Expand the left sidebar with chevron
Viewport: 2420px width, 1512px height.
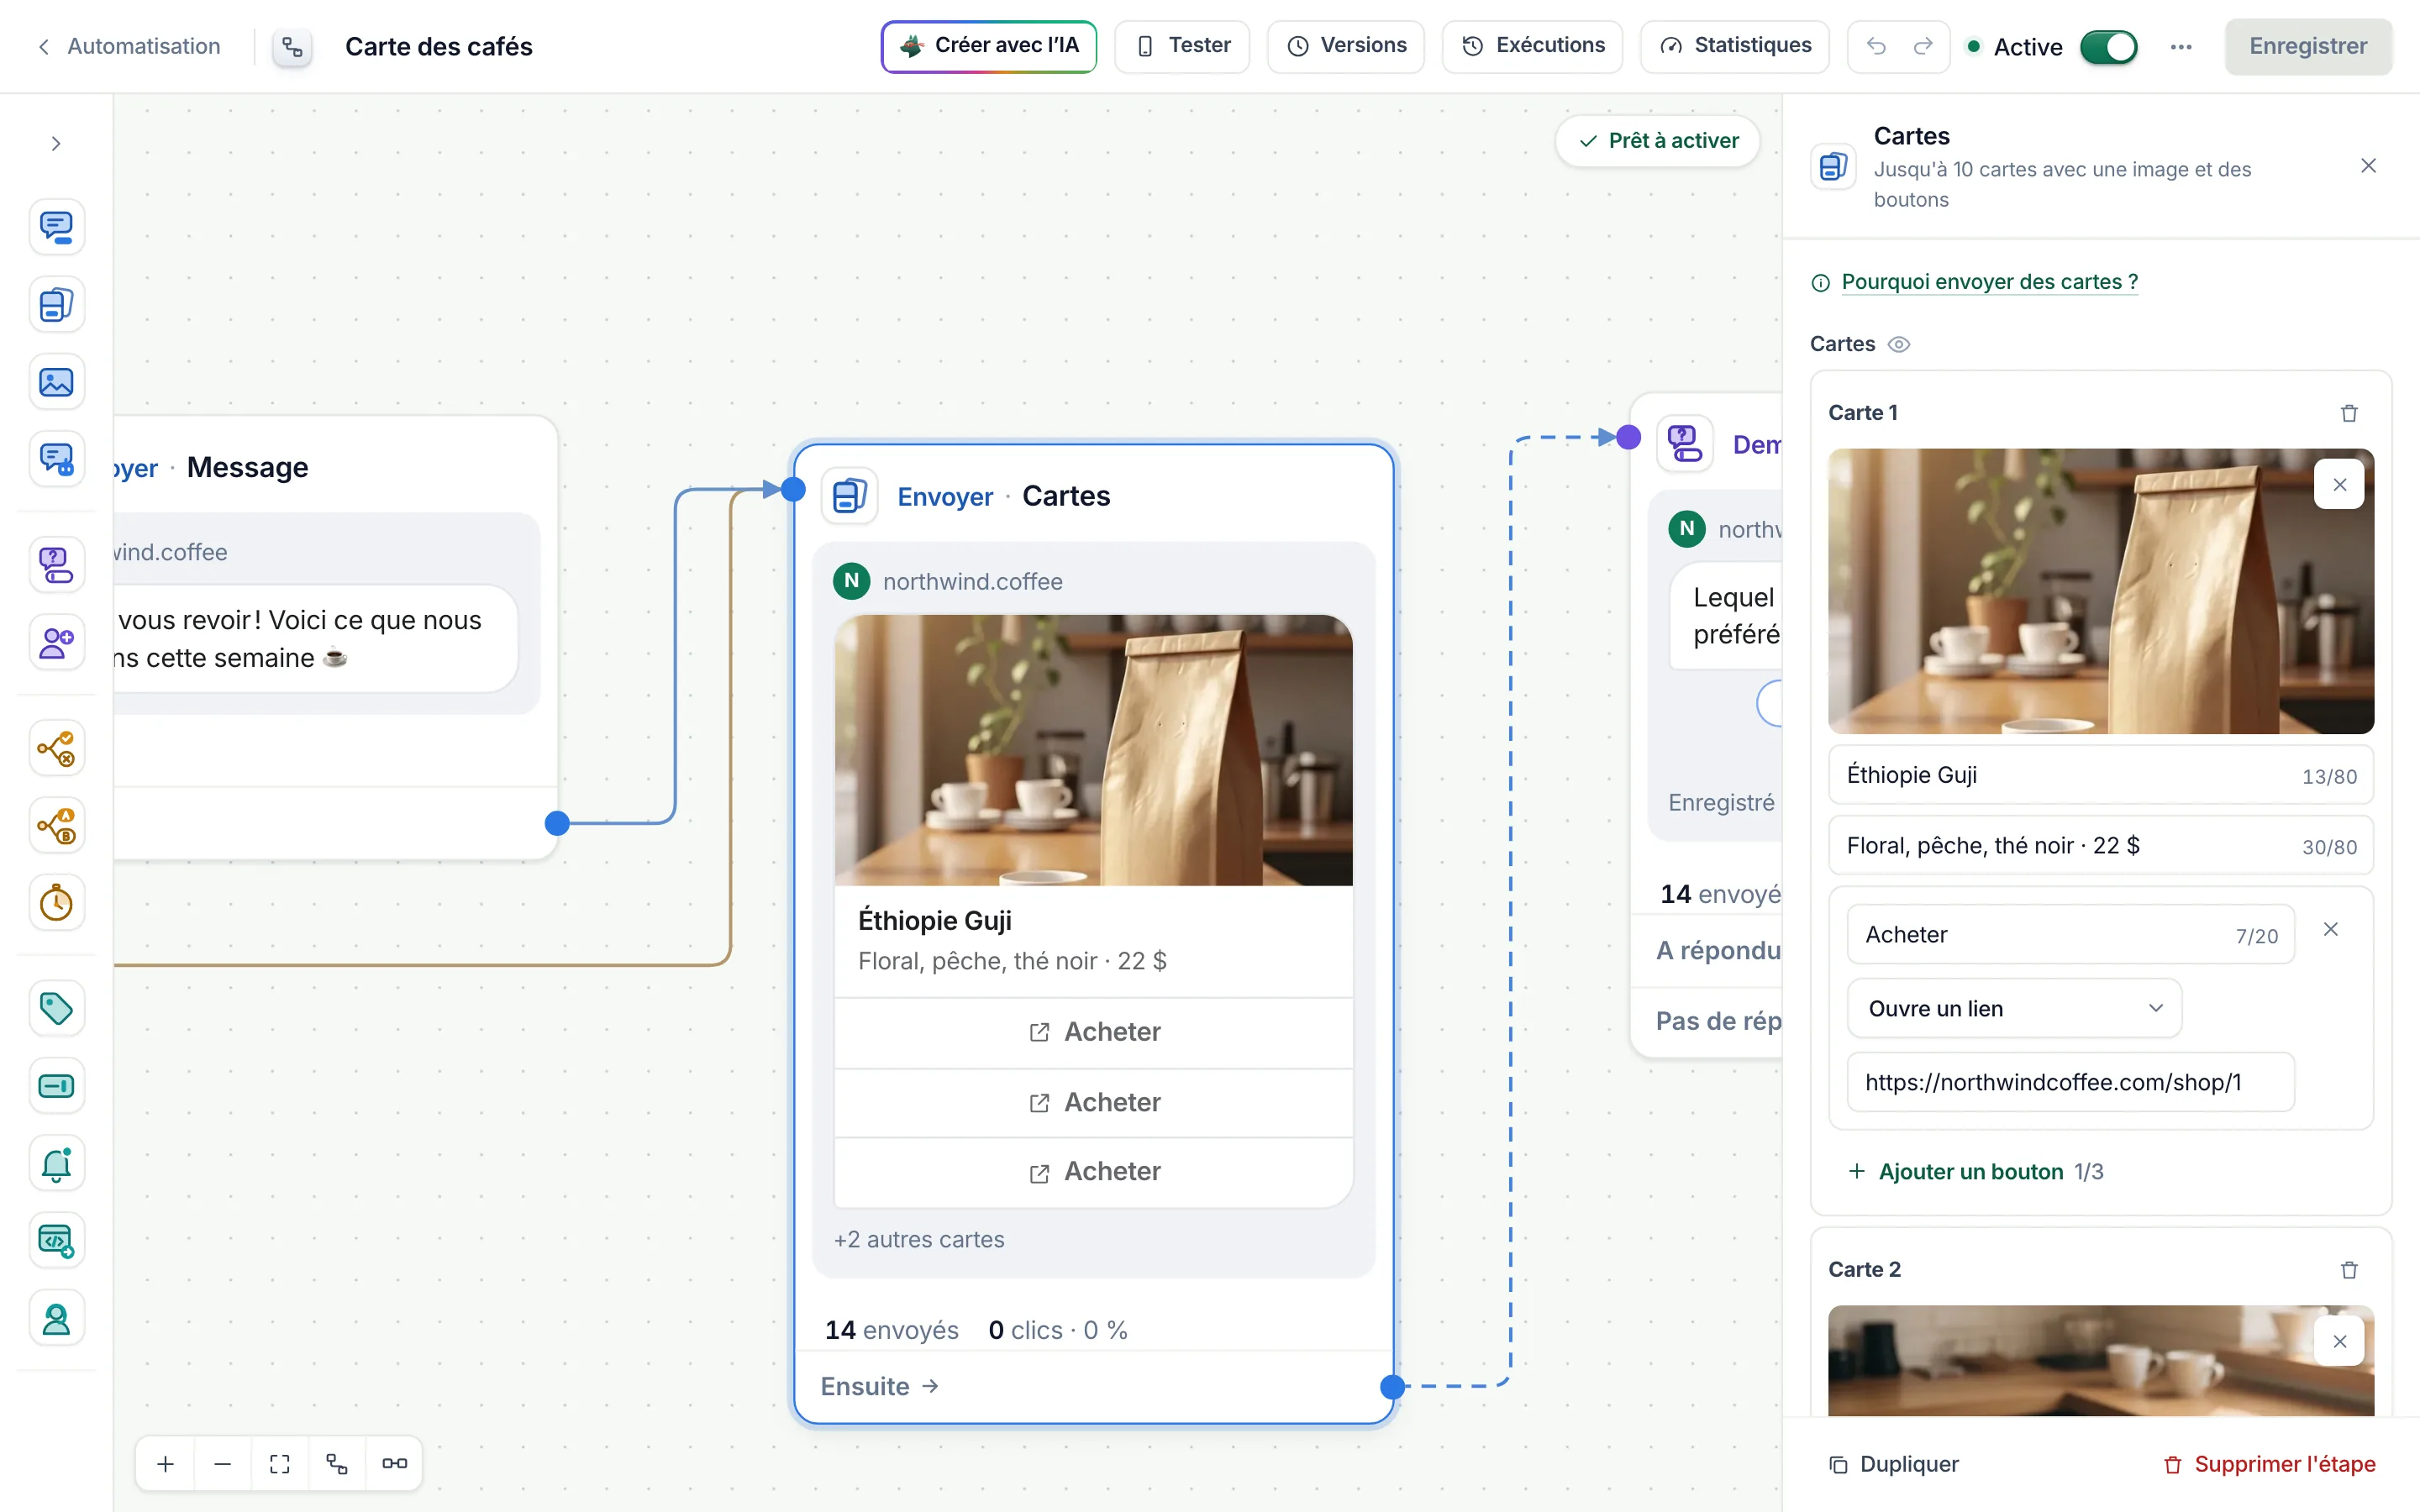coord(56,144)
